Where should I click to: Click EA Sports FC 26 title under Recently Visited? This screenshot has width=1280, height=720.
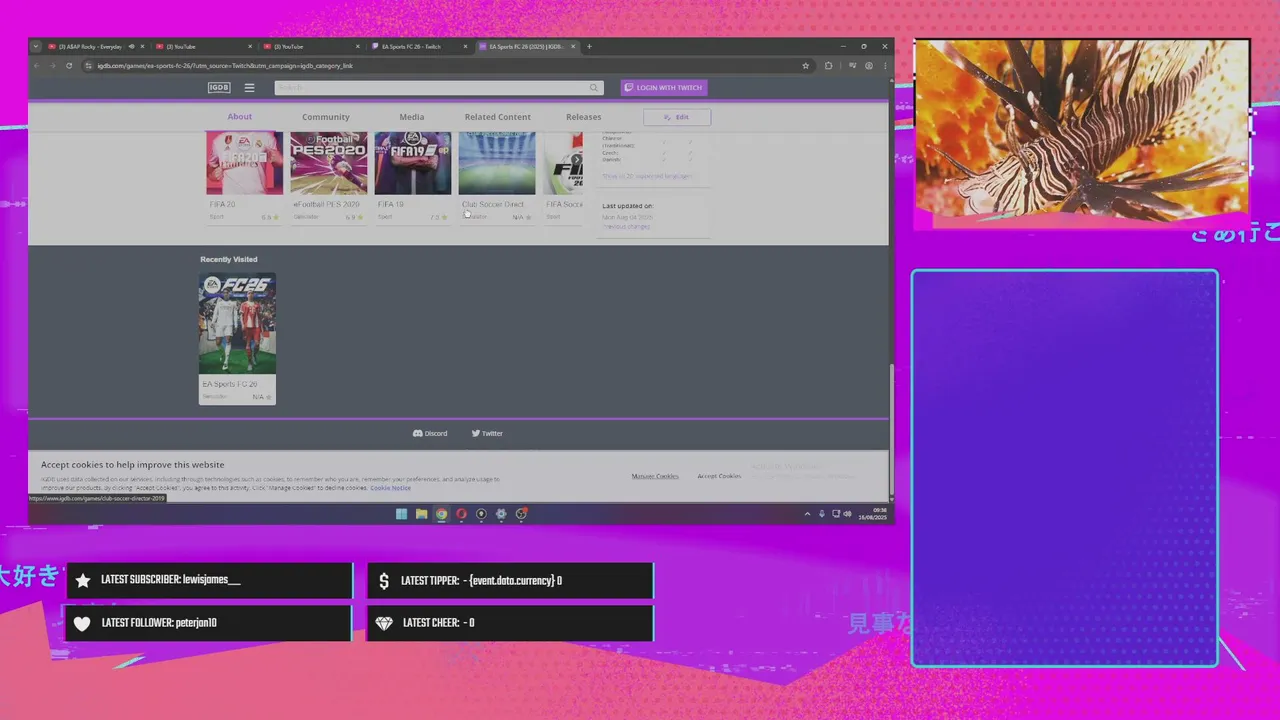click(230, 384)
